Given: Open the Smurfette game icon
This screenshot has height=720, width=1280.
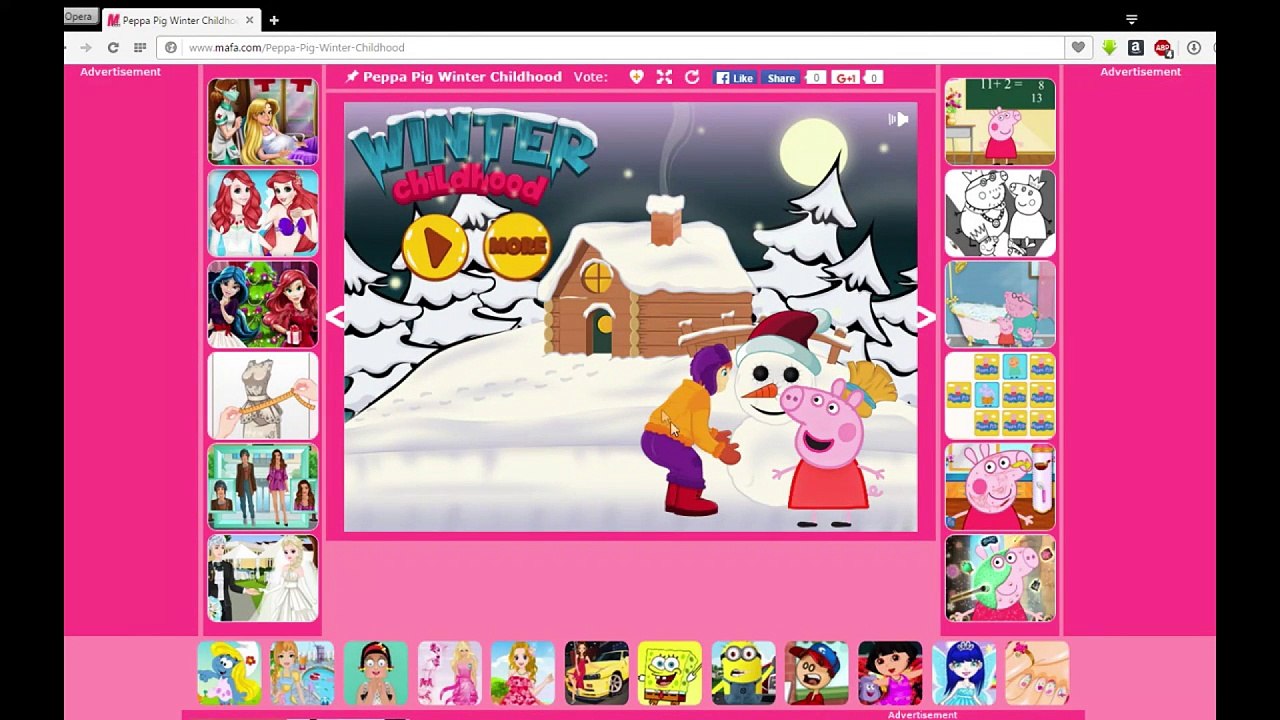Looking at the screenshot, I should pos(228,673).
